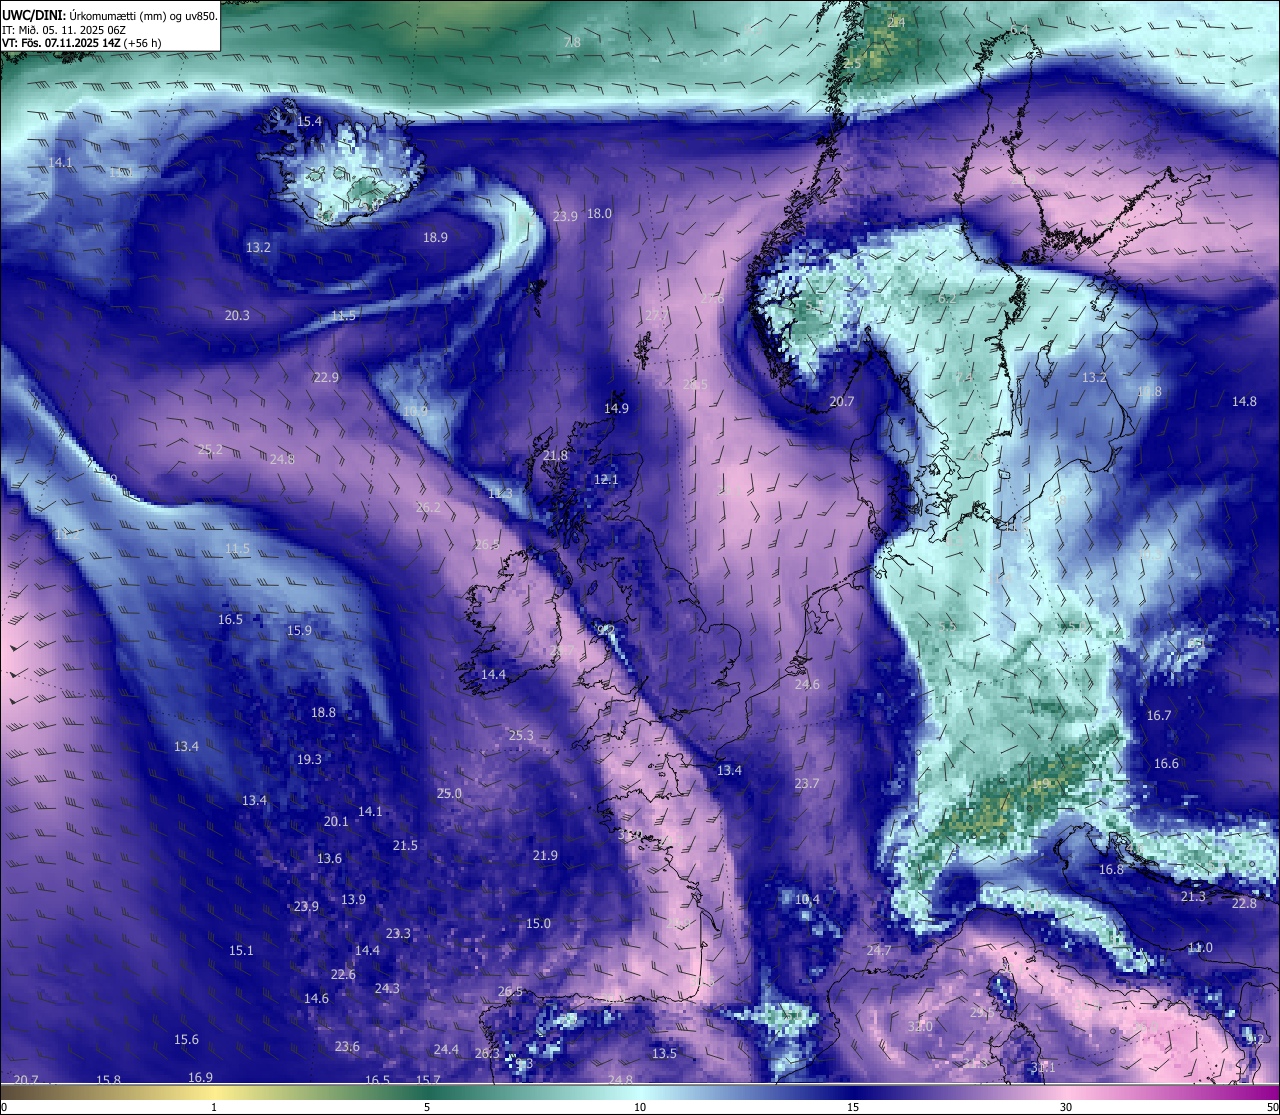Viewport: 1280px width, 1115px height.
Task: Select the 20.1 value in the Atlantic
Action: 336,822
